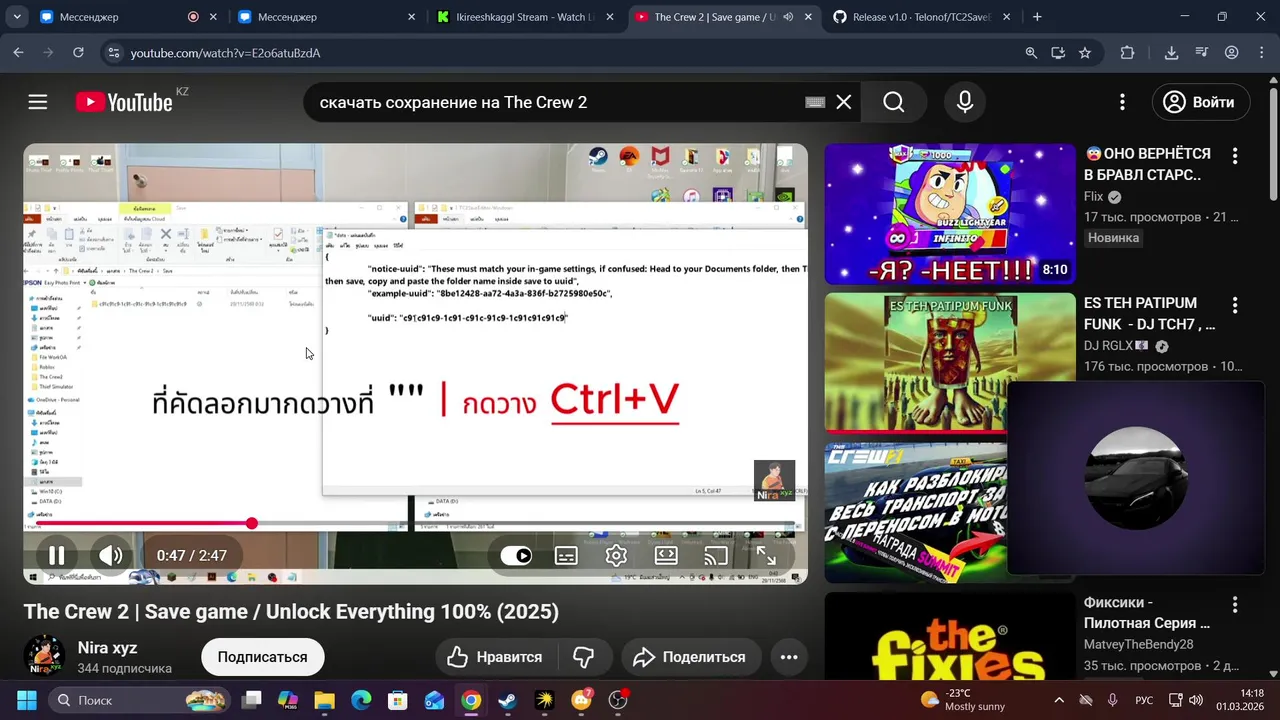This screenshot has height=720, width=1280.
Task: Open the on-screen keyboard in the search box
Action: 815,102
